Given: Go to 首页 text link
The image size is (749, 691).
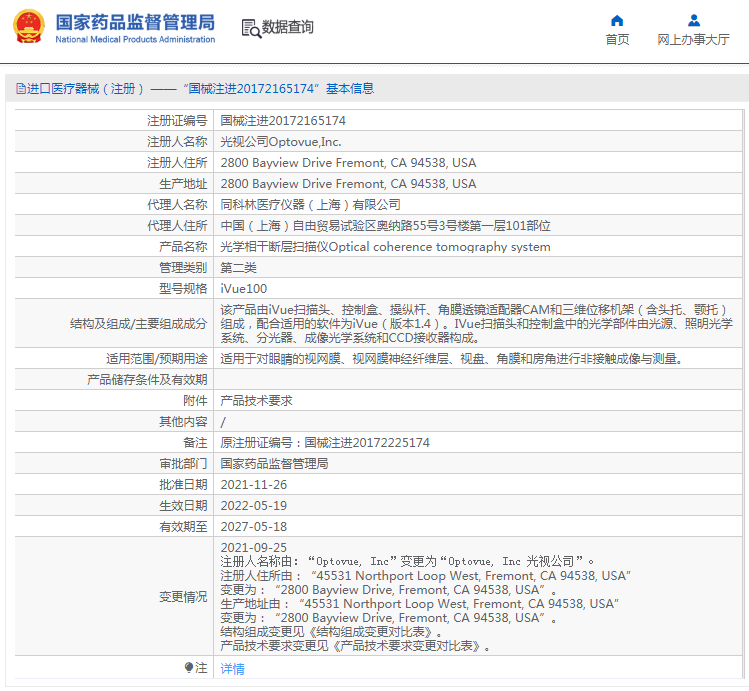Looking at the screenshot, I should click(617, 40).
